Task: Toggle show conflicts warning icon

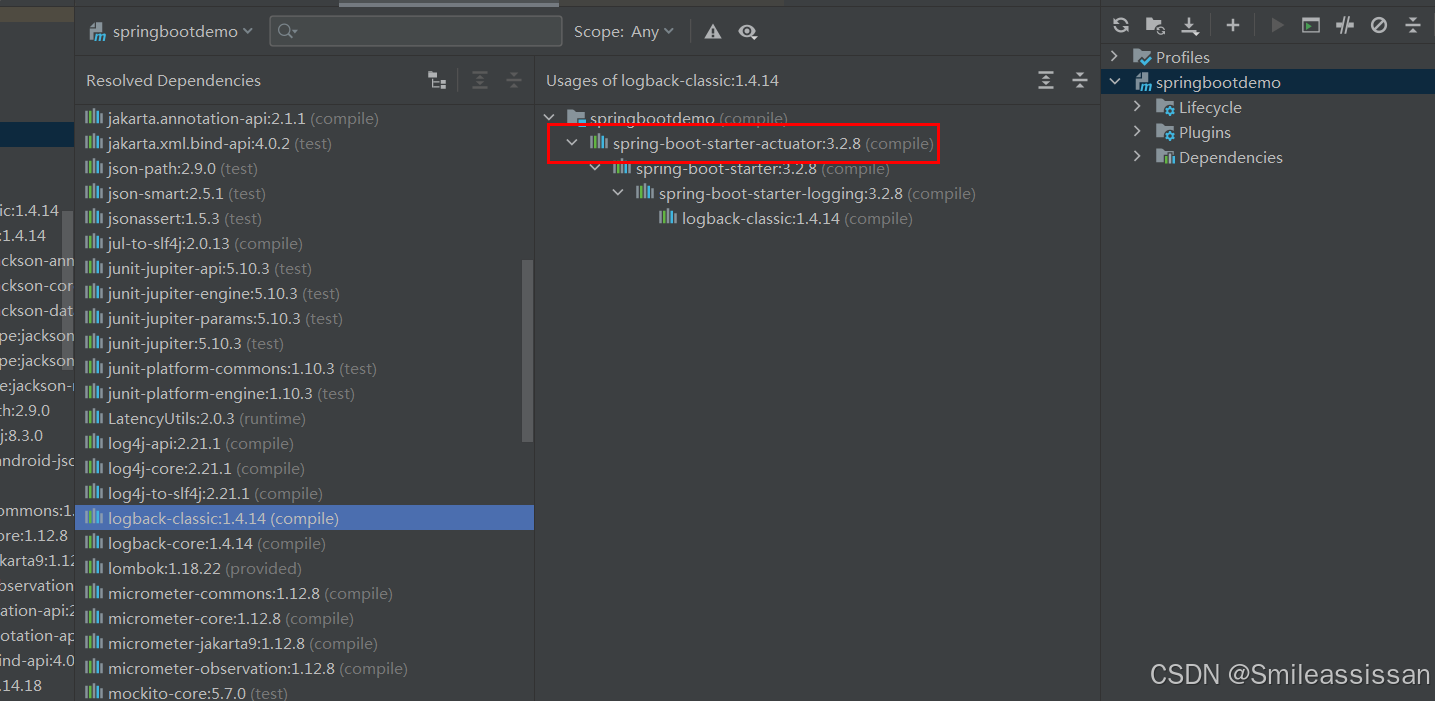Action: [x=713, y=32]
